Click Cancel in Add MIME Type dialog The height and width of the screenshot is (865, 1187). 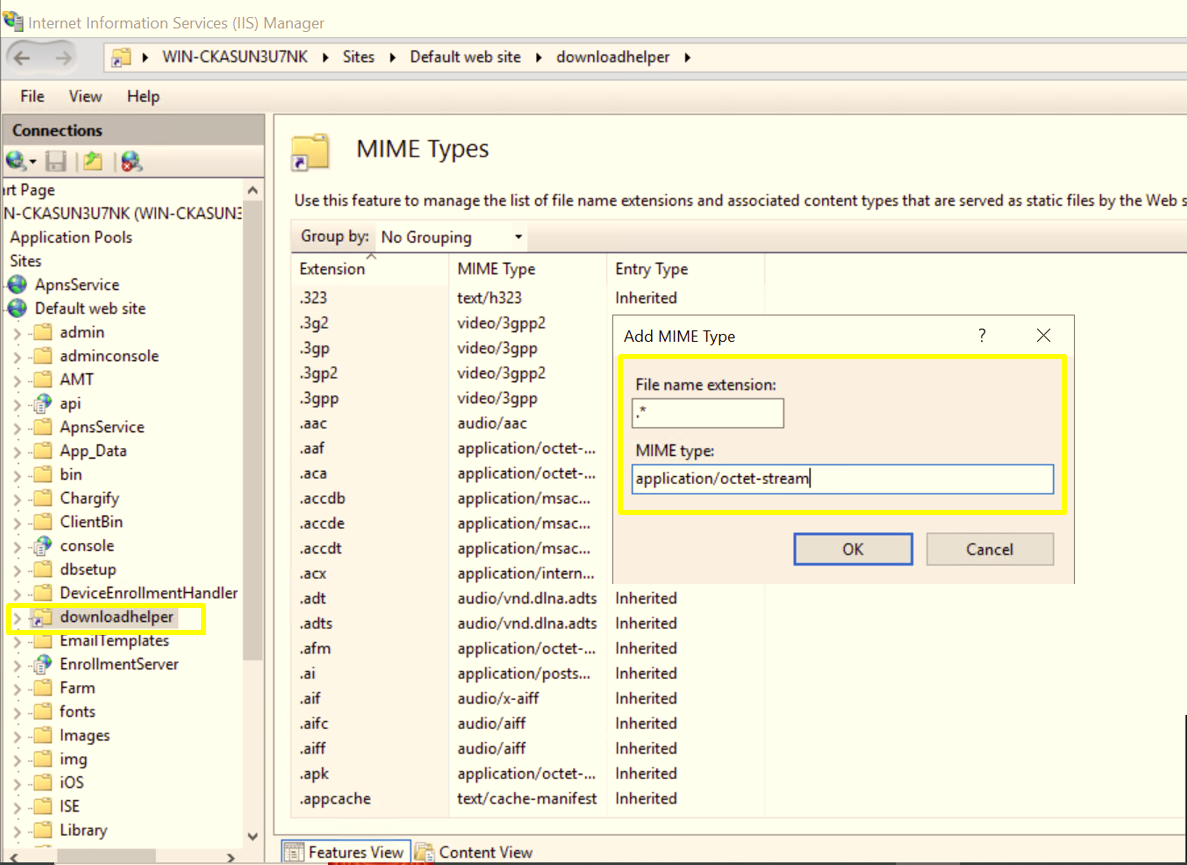[x=989, y=549]
